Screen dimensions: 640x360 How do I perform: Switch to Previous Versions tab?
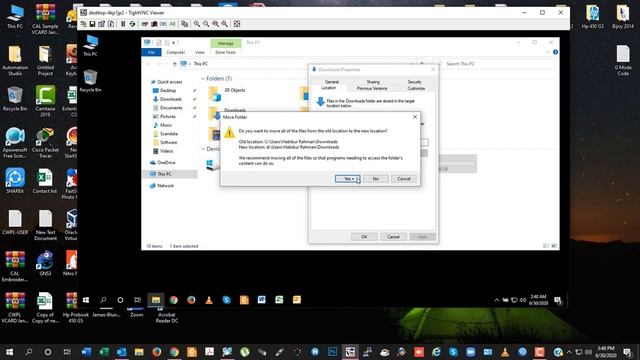click(372, 88)
